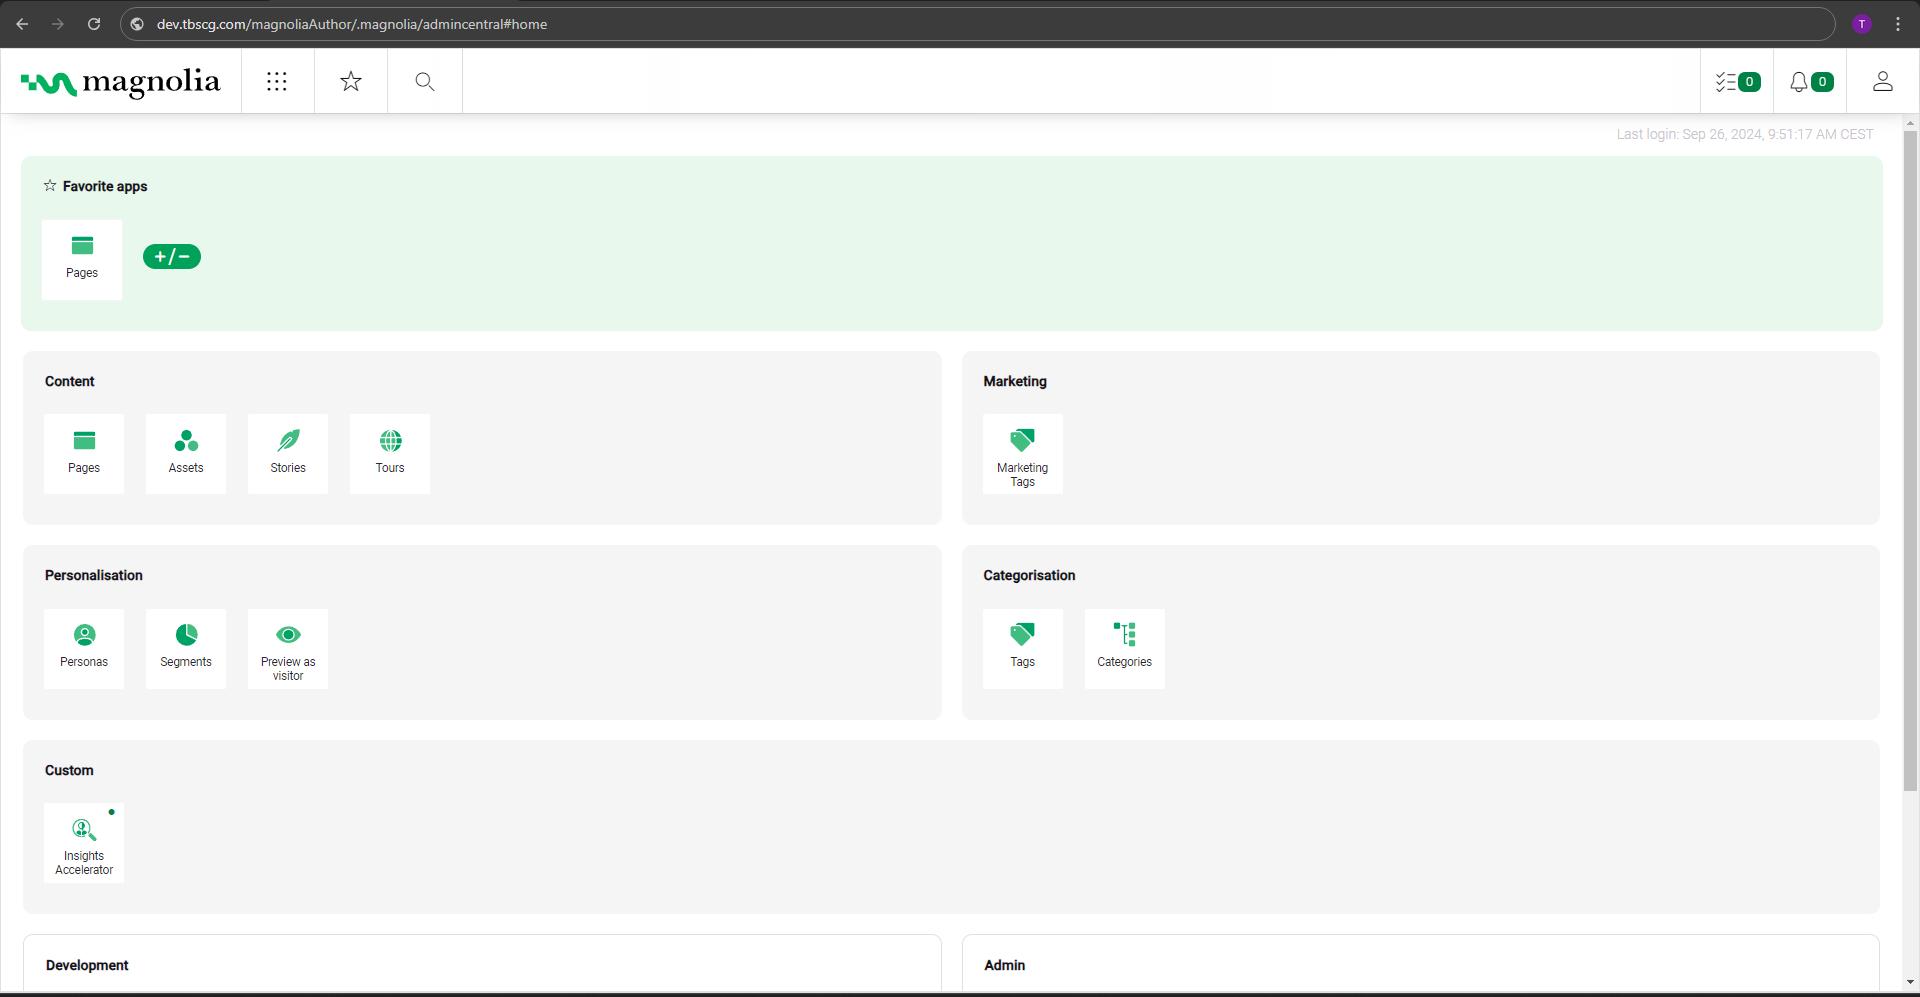Go back using the browser back arrow

click(x=22, y=24)
